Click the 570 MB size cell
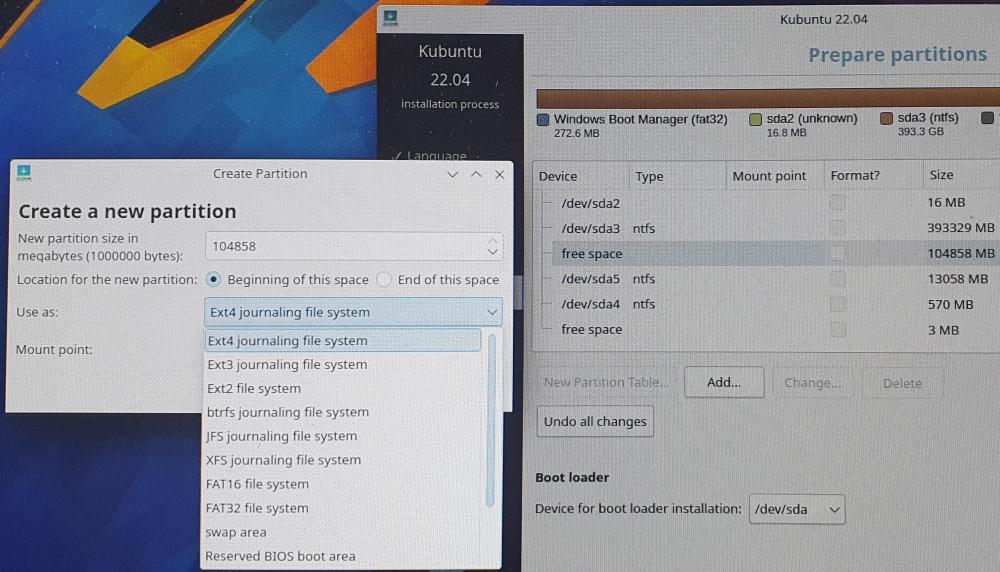The height and width of the screenshot is (572, 1000). click(x=950, y=304)
